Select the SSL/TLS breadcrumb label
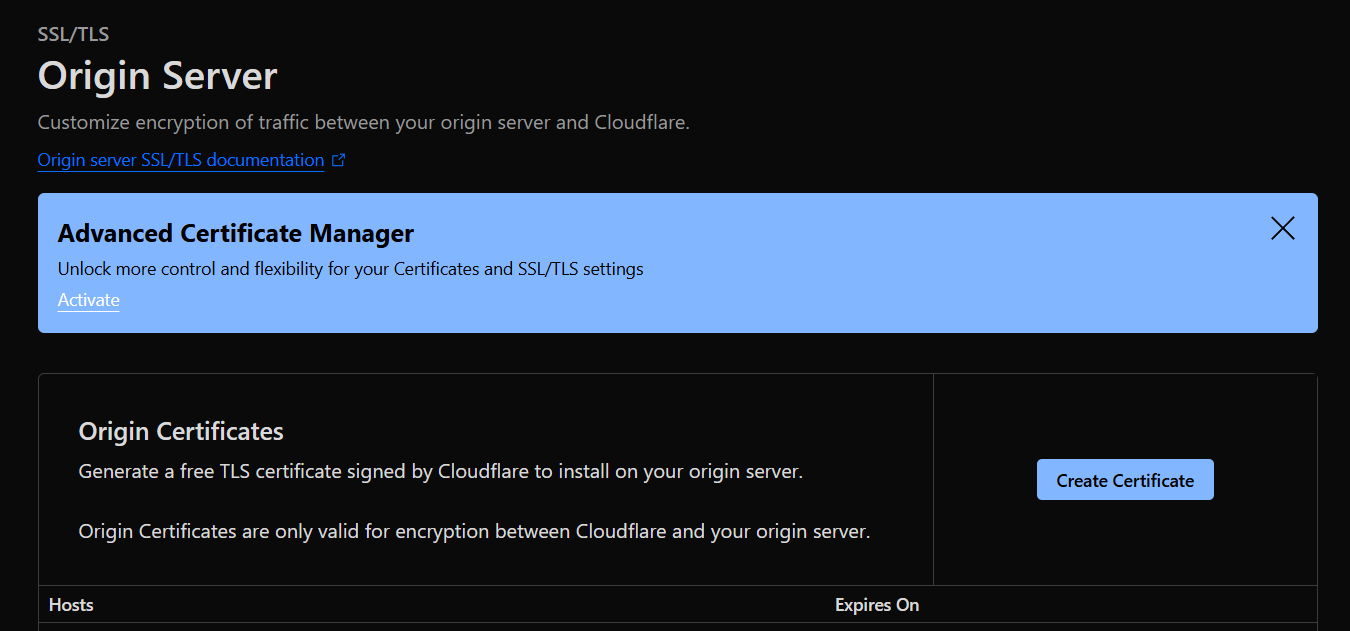 [73, 33]
